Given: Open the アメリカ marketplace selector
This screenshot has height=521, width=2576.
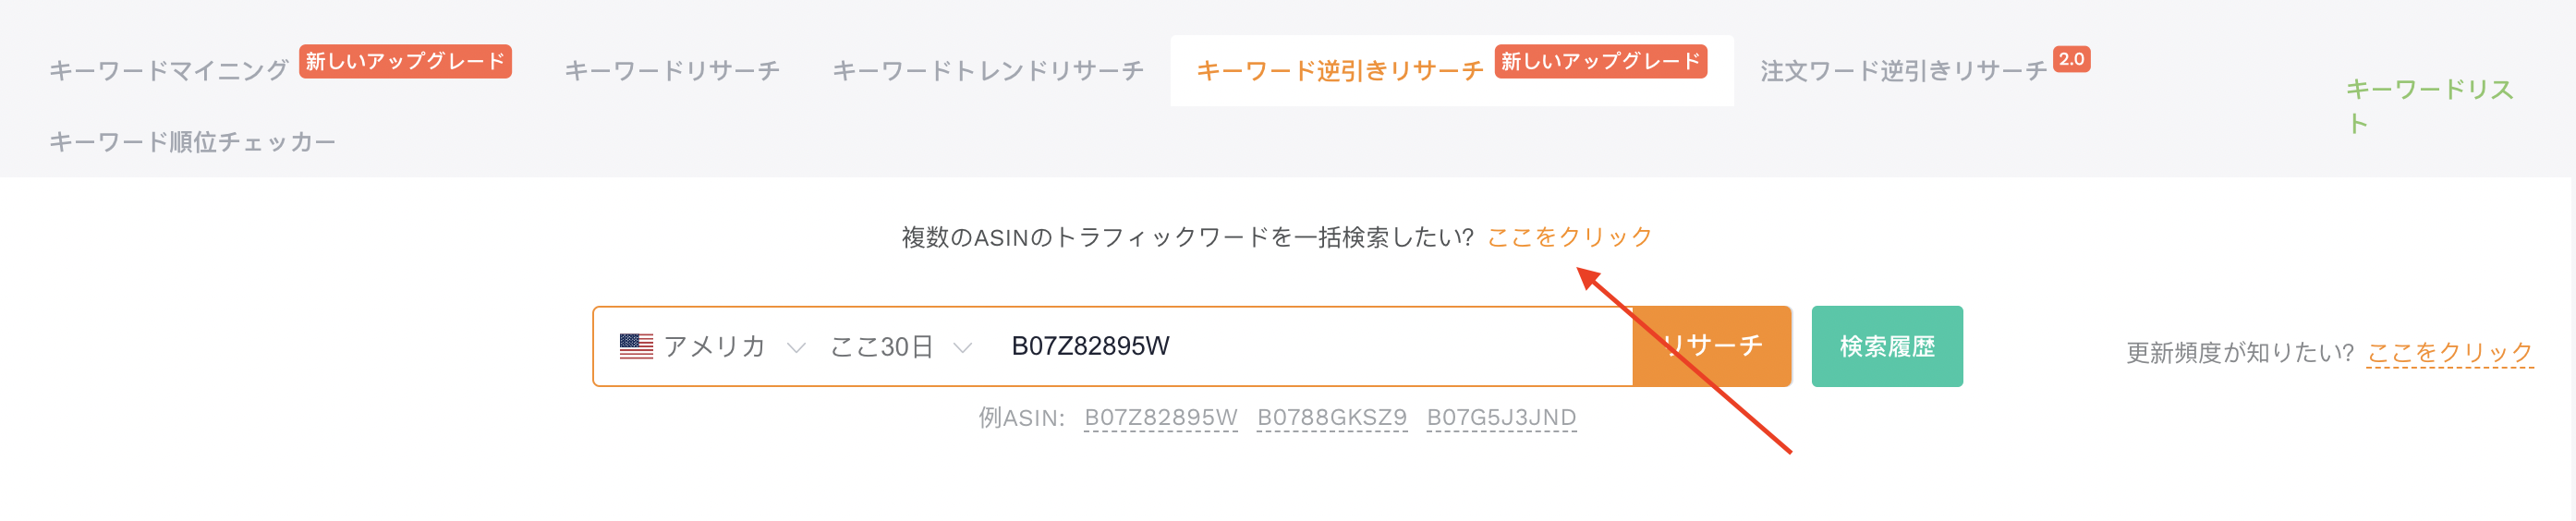Looking at the screenshot, I should click(713, 346).
